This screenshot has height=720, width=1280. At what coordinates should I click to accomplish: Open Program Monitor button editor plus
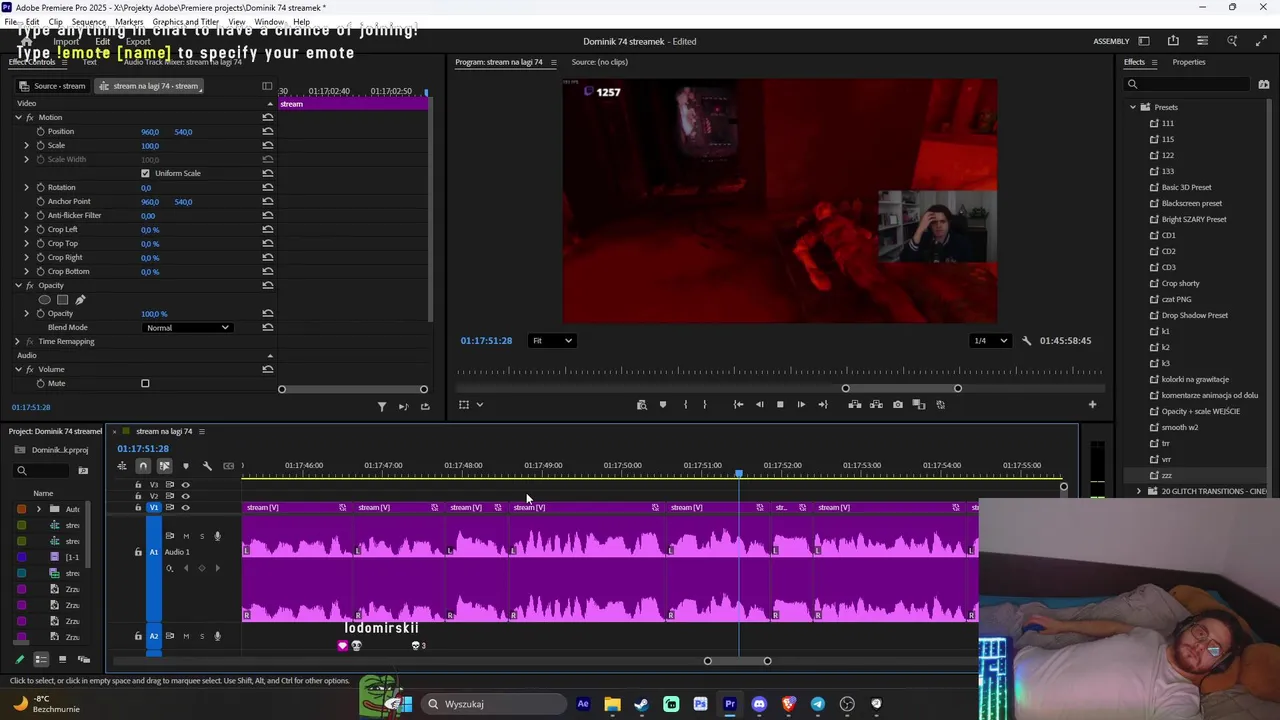(x=1092, y=405)
